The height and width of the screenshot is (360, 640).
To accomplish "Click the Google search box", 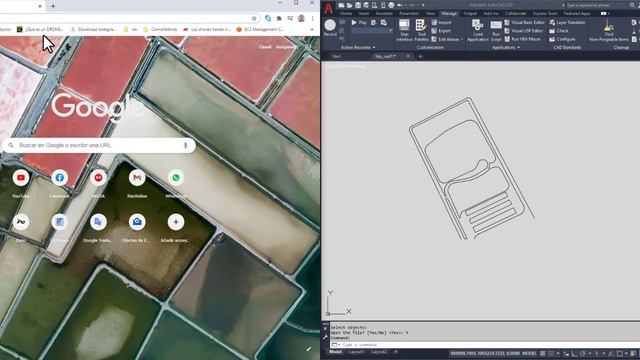I will (99, 145).
